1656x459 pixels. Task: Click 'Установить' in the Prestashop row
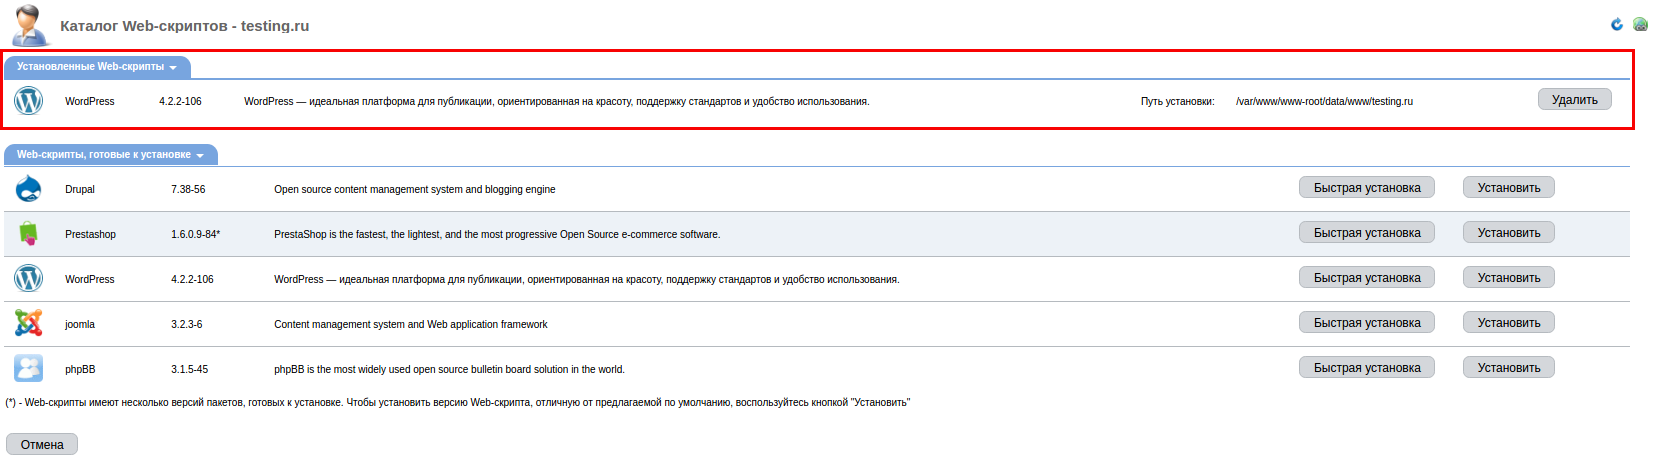click(x=1509, y=232)
